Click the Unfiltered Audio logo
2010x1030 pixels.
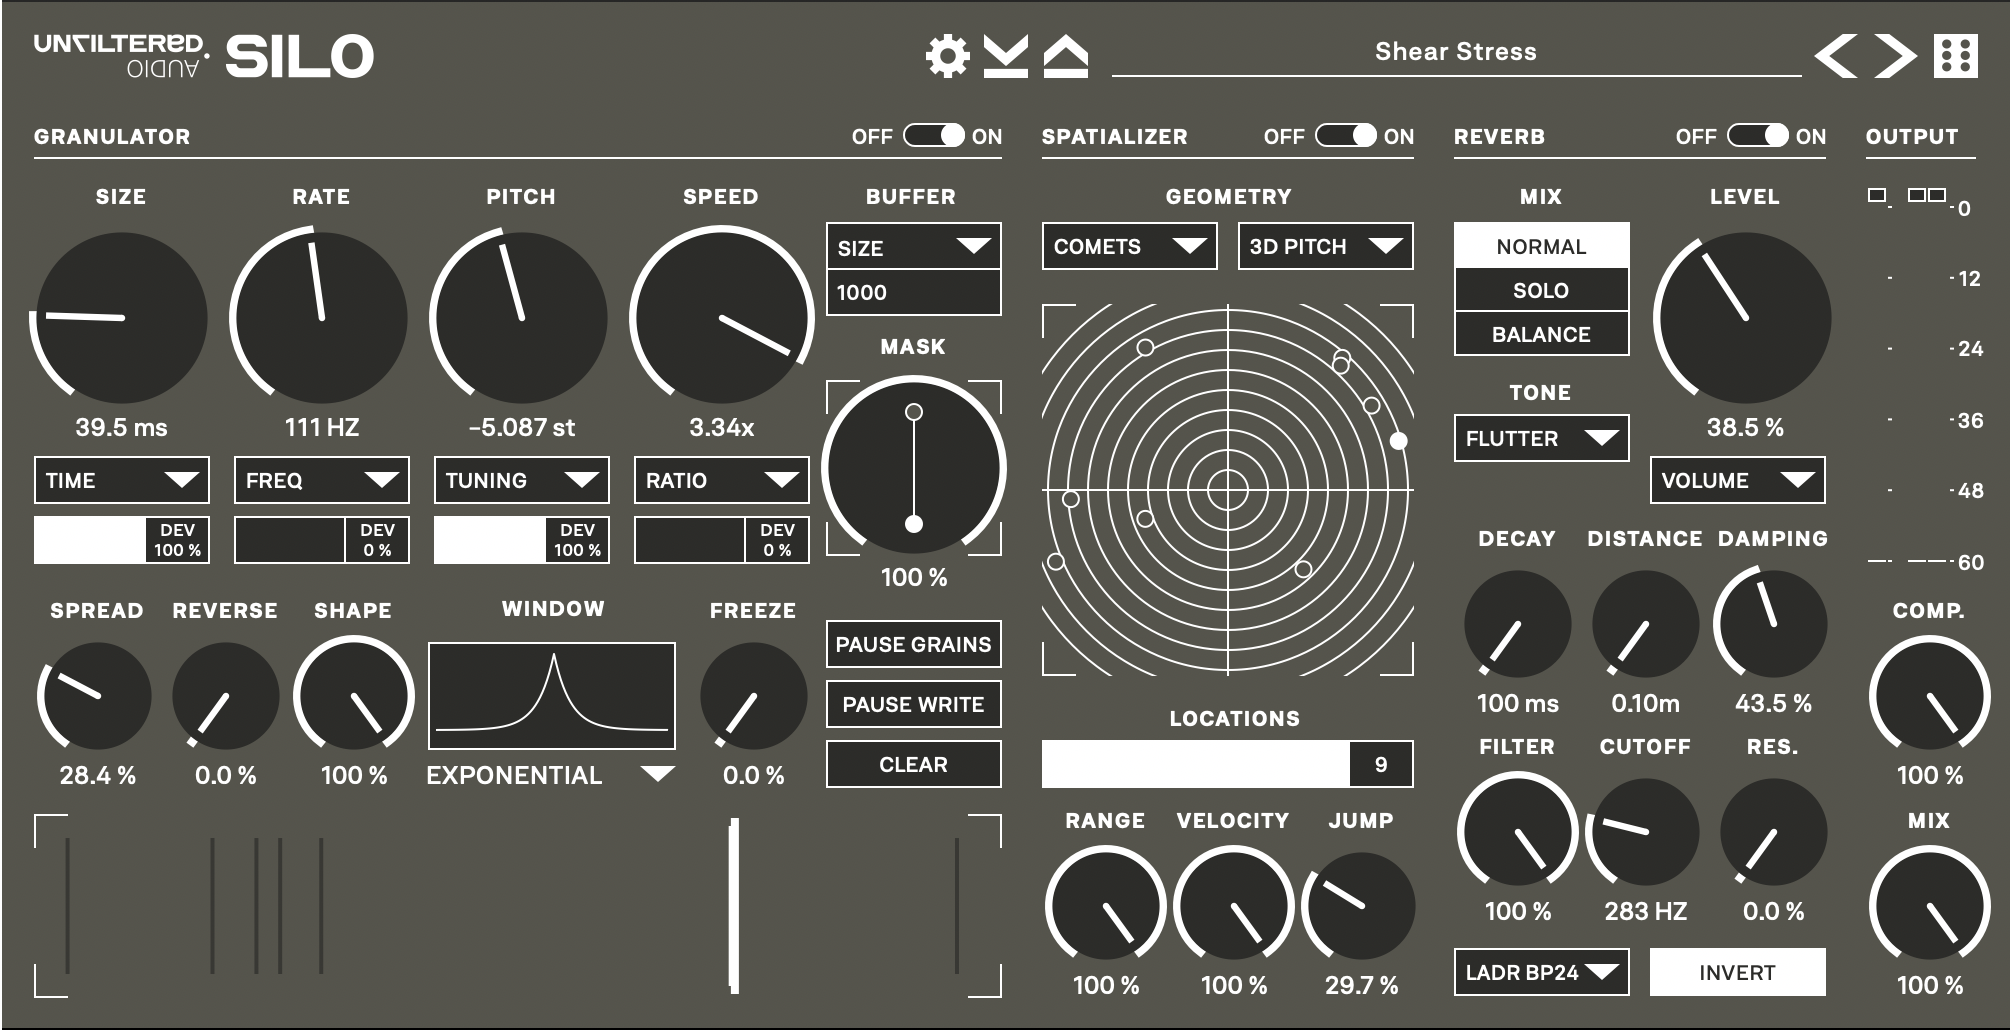click(121, 56)
